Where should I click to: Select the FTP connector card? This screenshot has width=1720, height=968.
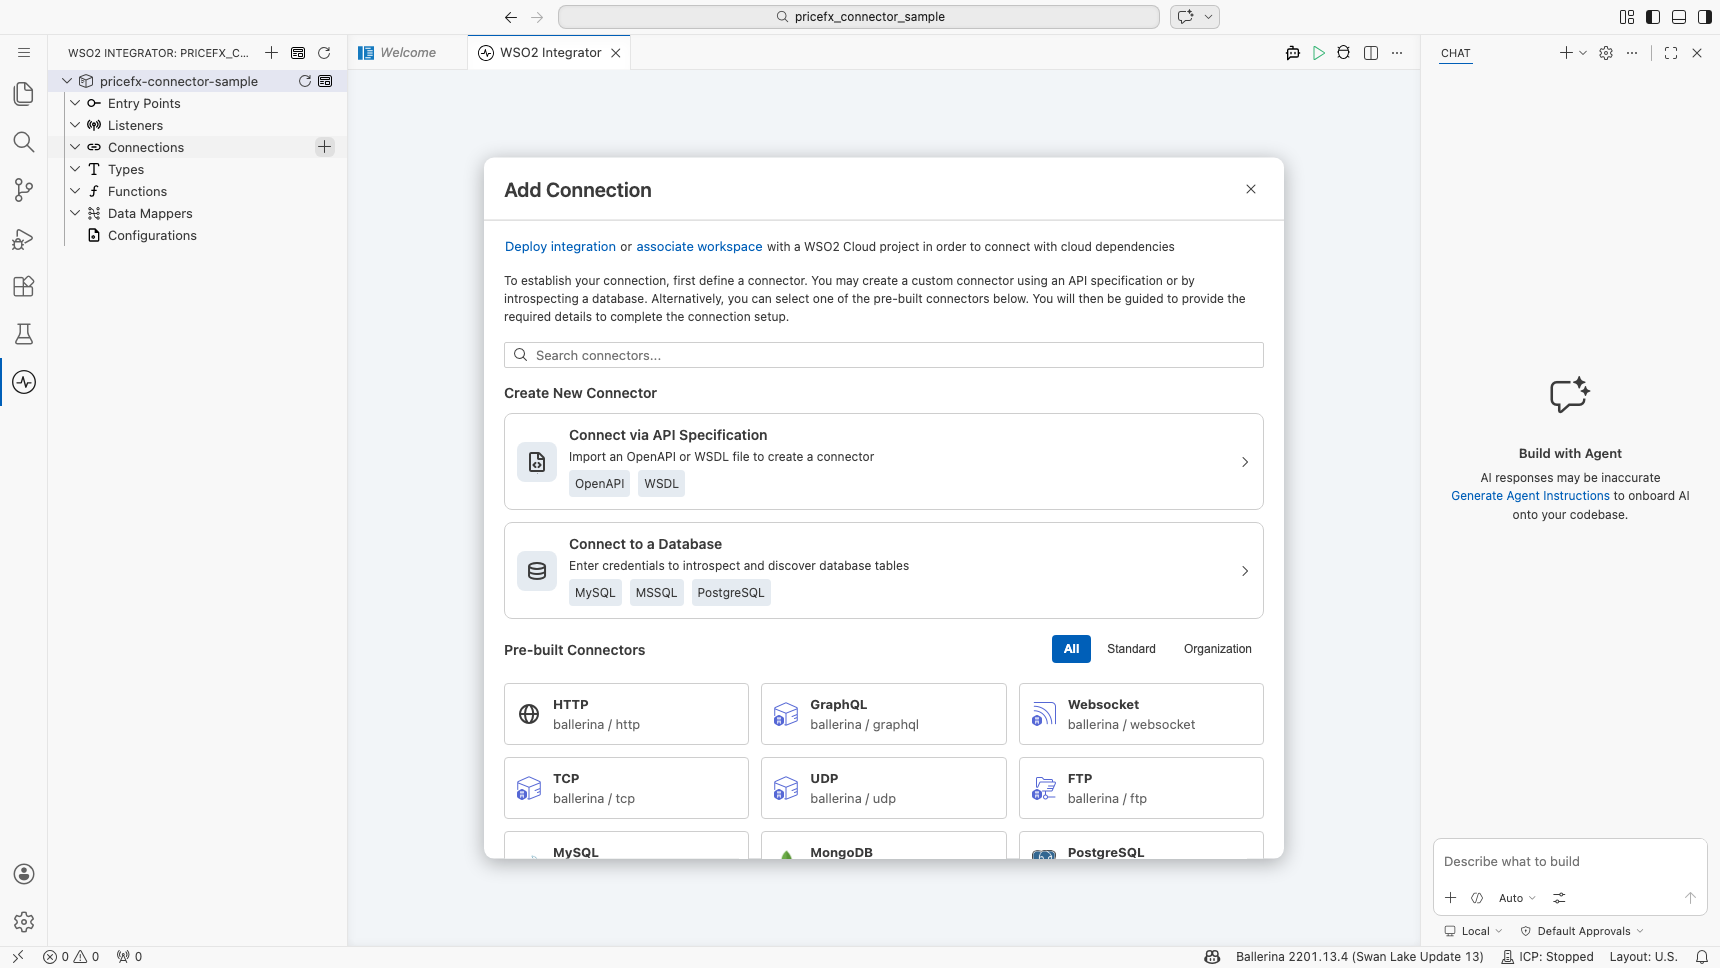1141,788
